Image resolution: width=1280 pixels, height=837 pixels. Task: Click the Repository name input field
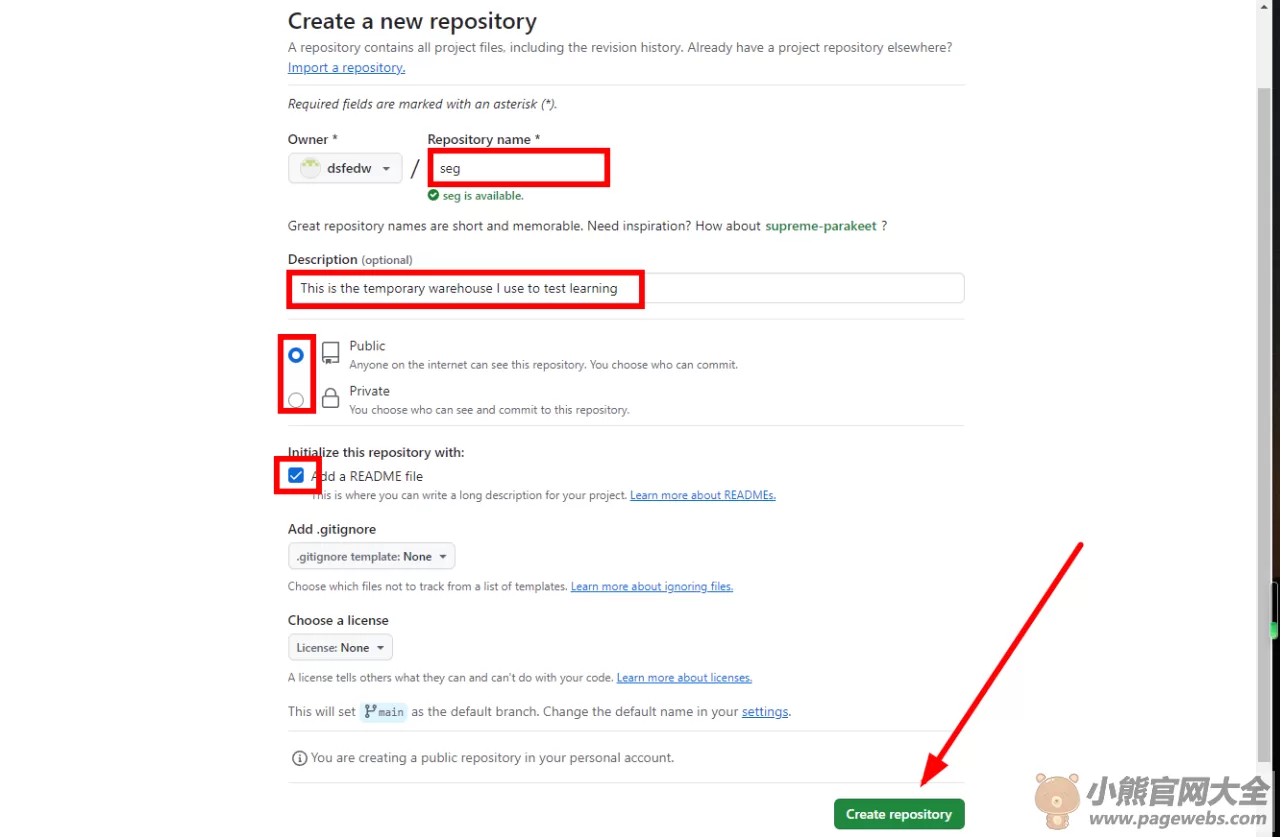pos(518,168)
